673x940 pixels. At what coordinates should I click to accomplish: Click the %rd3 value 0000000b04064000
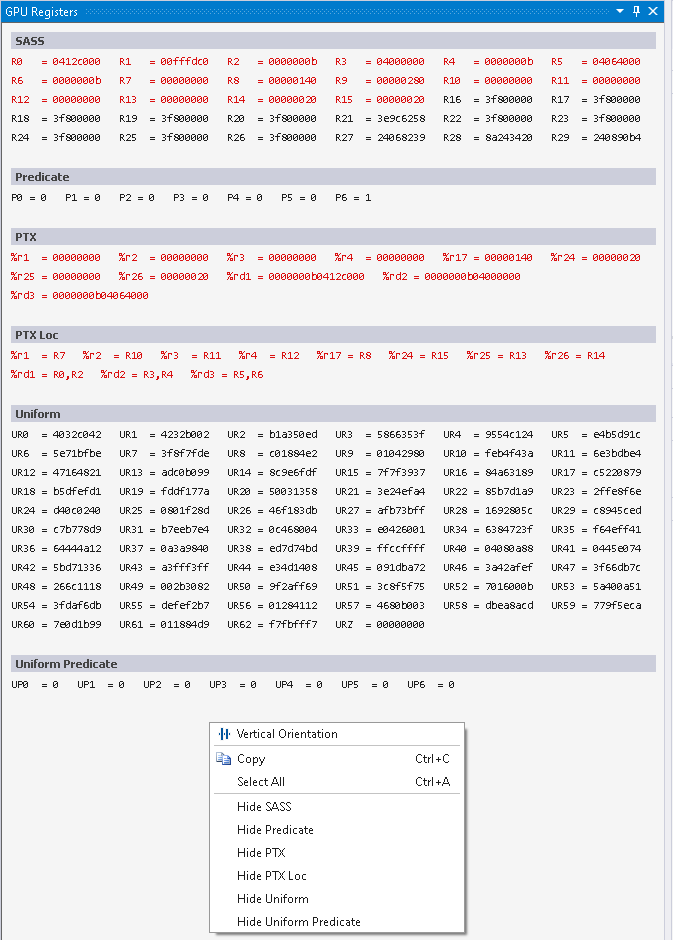tap(100, 296)
